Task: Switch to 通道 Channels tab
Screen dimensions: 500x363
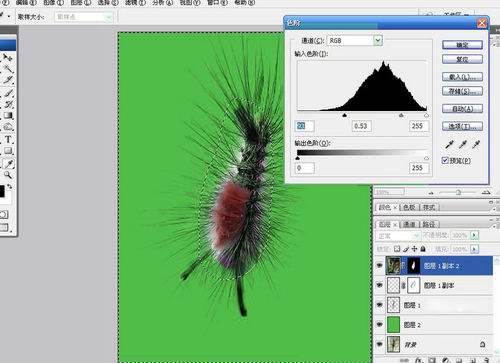Action: tap(409, 224)
